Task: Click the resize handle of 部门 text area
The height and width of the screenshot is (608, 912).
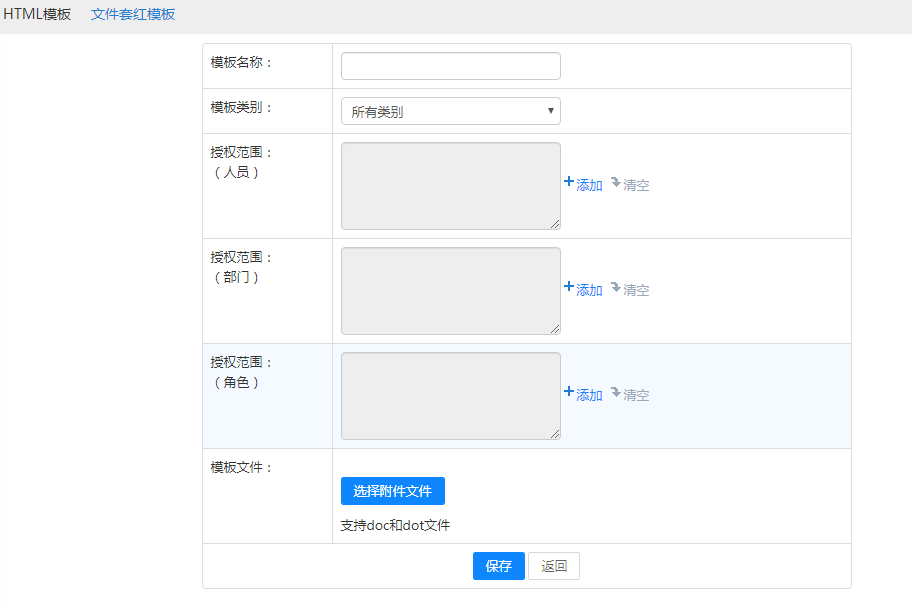Action: click(555, 330)
